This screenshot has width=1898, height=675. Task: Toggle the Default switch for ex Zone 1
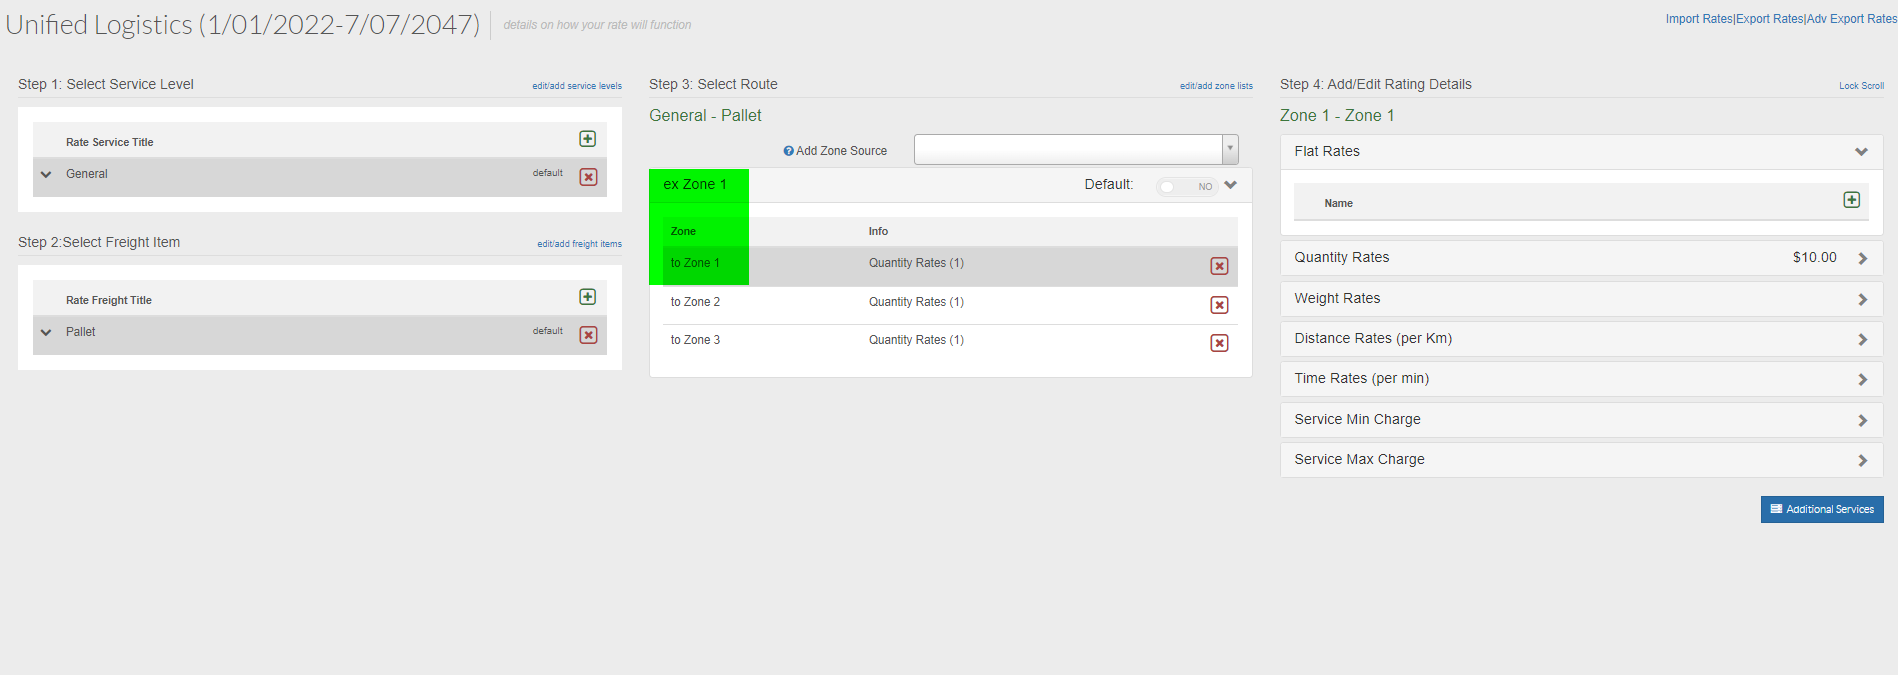click(1185, 187)
